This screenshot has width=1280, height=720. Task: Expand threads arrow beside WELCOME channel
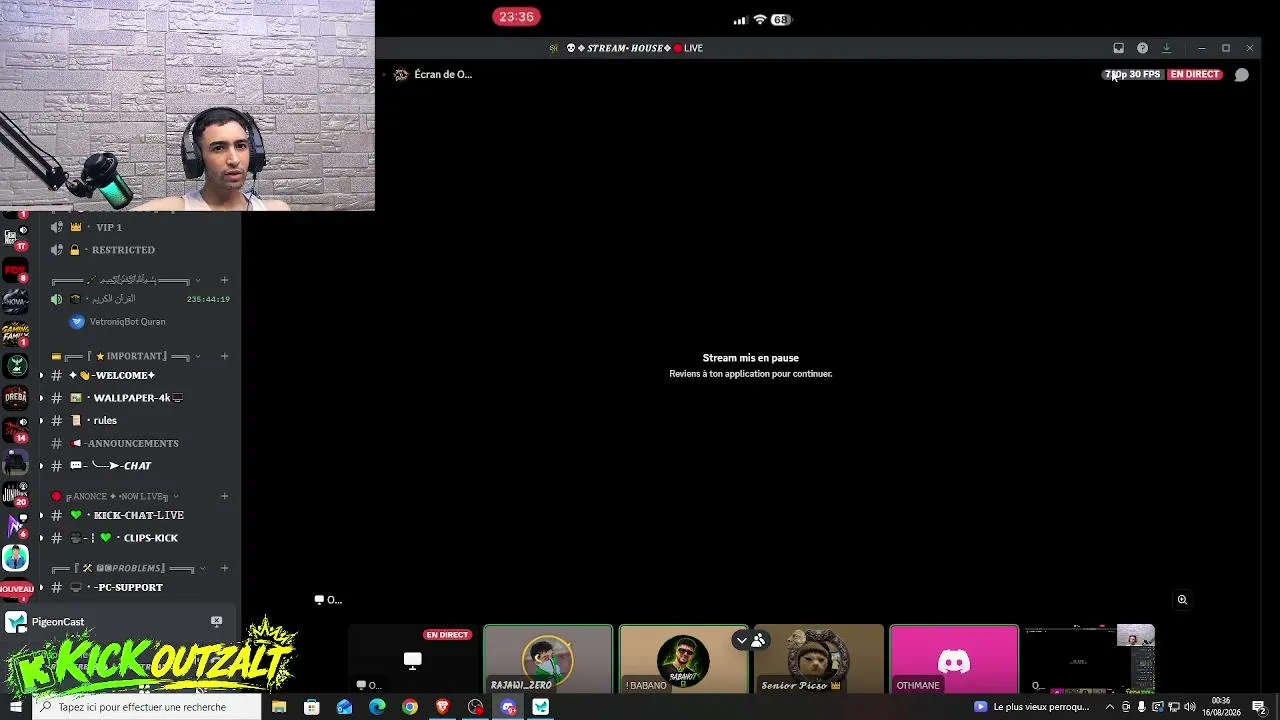tap(41, 375)
